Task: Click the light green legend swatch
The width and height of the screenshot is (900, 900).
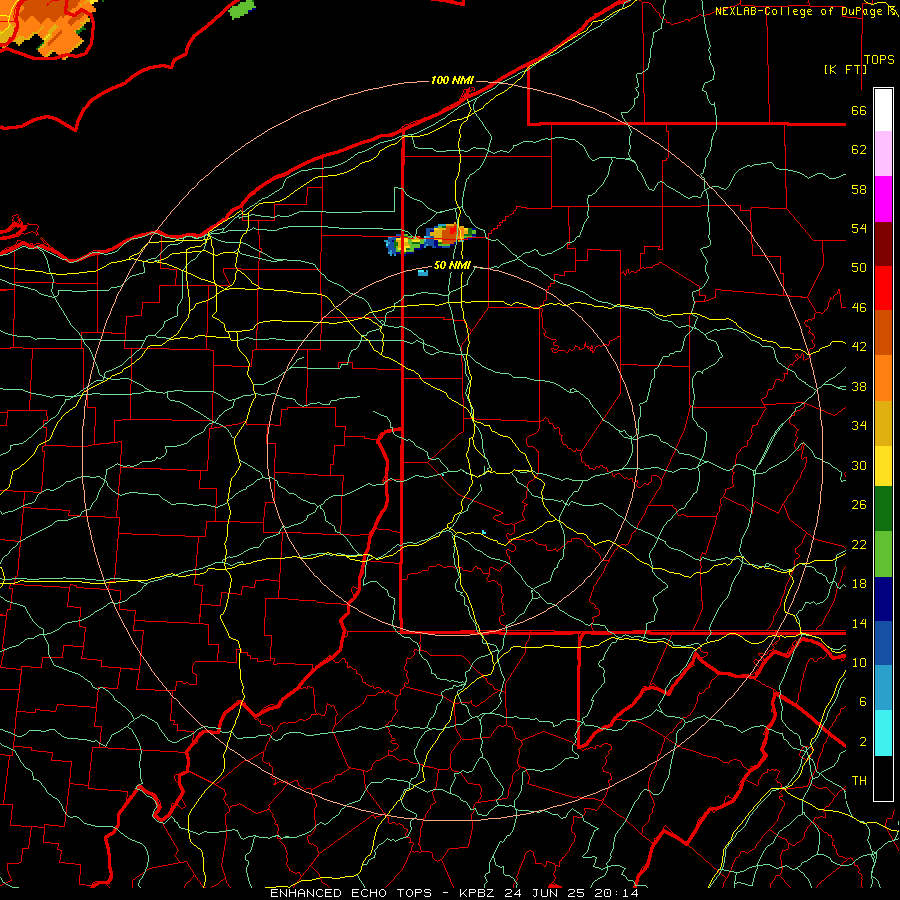Action: tap(883, 554)
